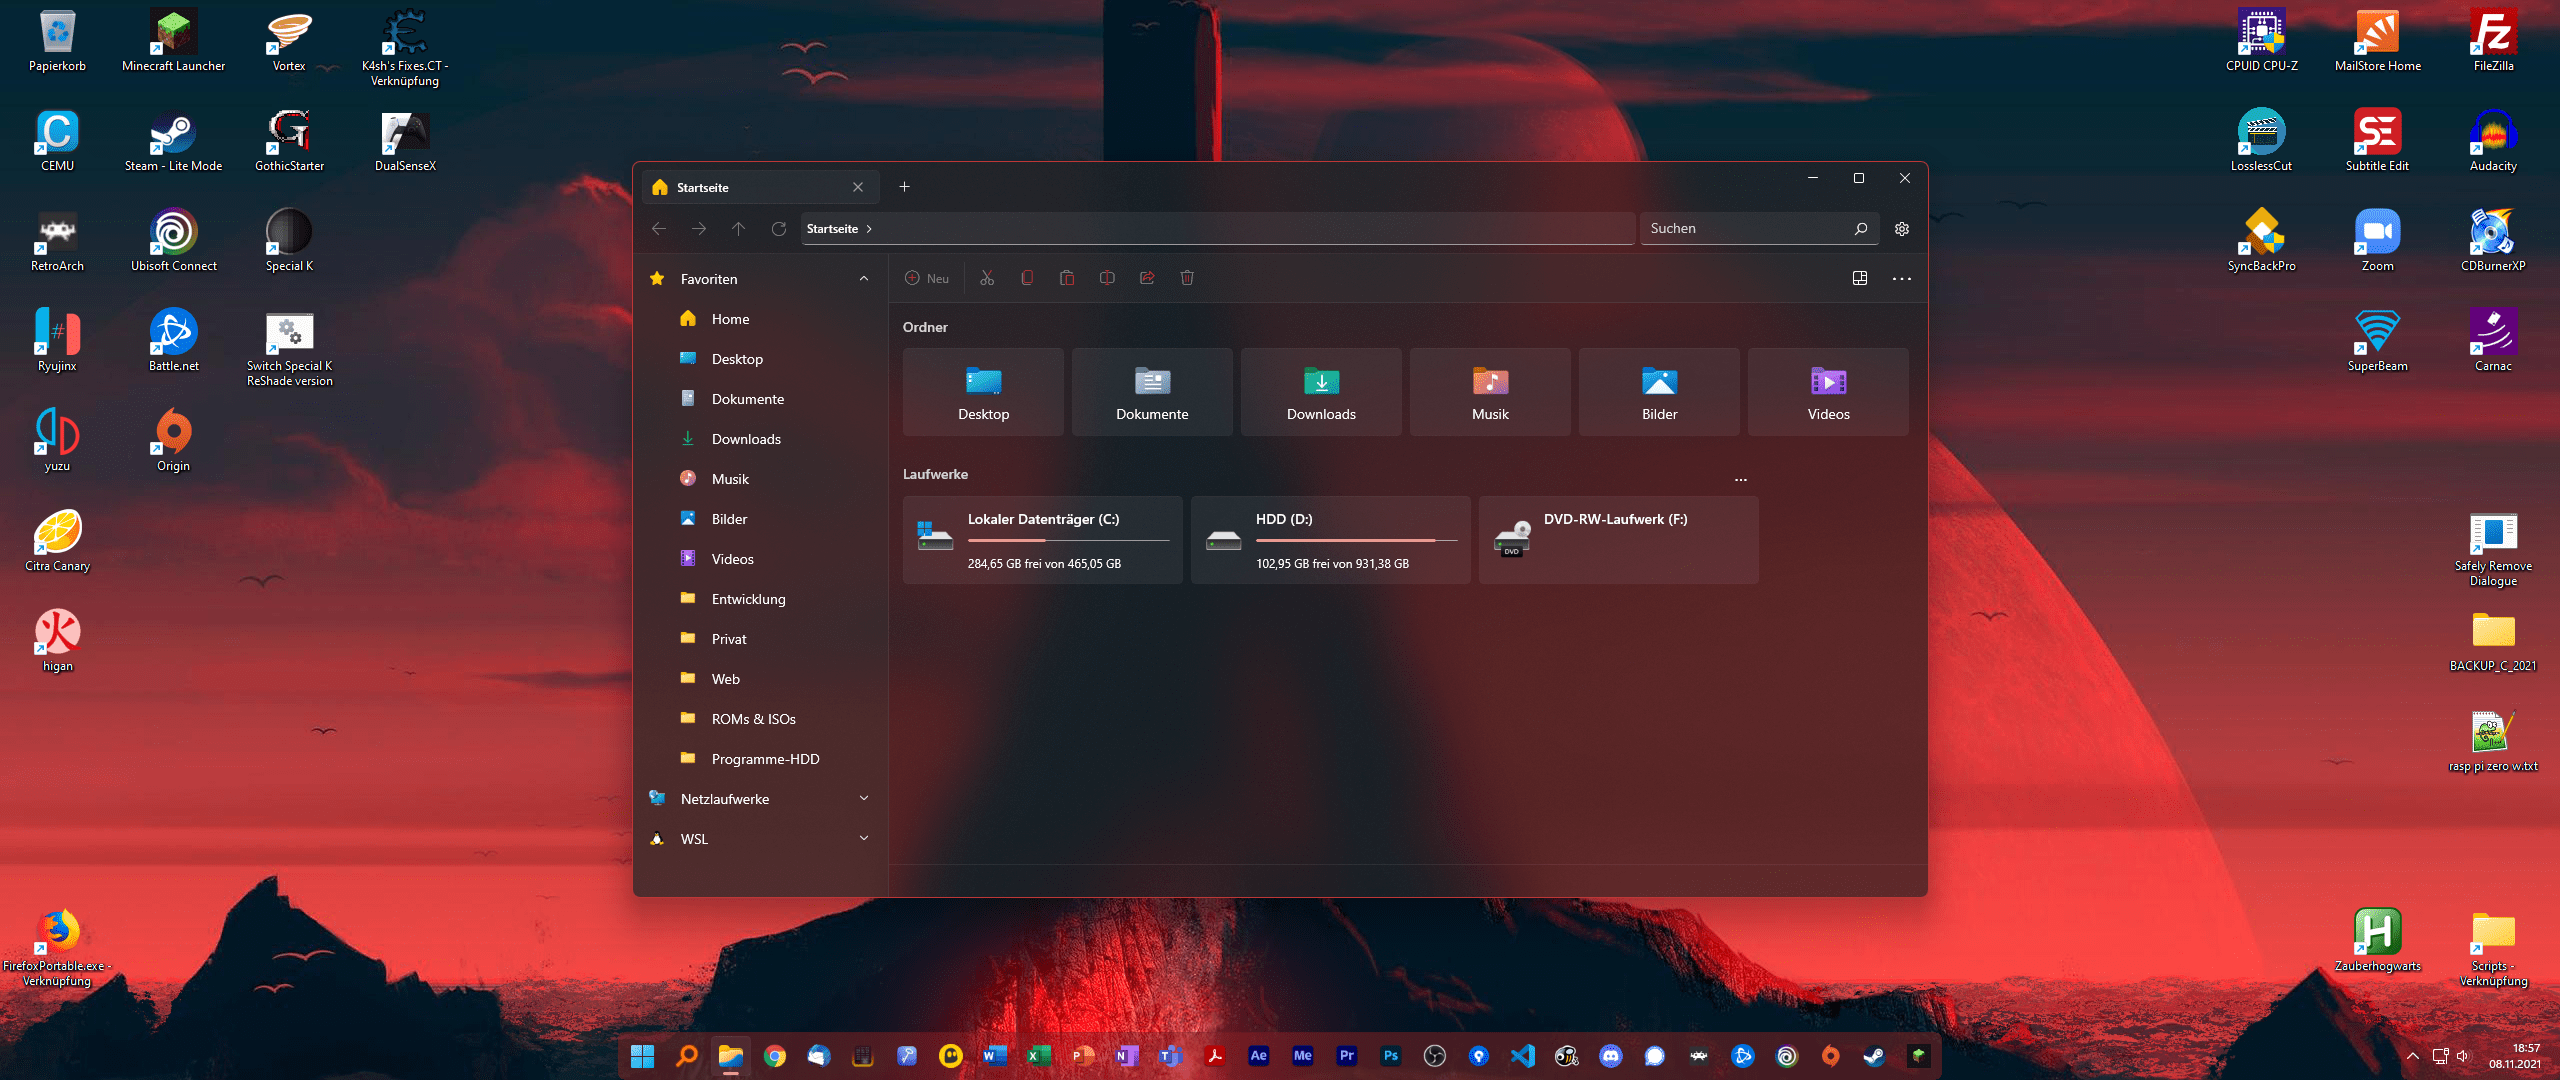
Task: Open the Downloads folder tile
Action: tap(1321, 392)
